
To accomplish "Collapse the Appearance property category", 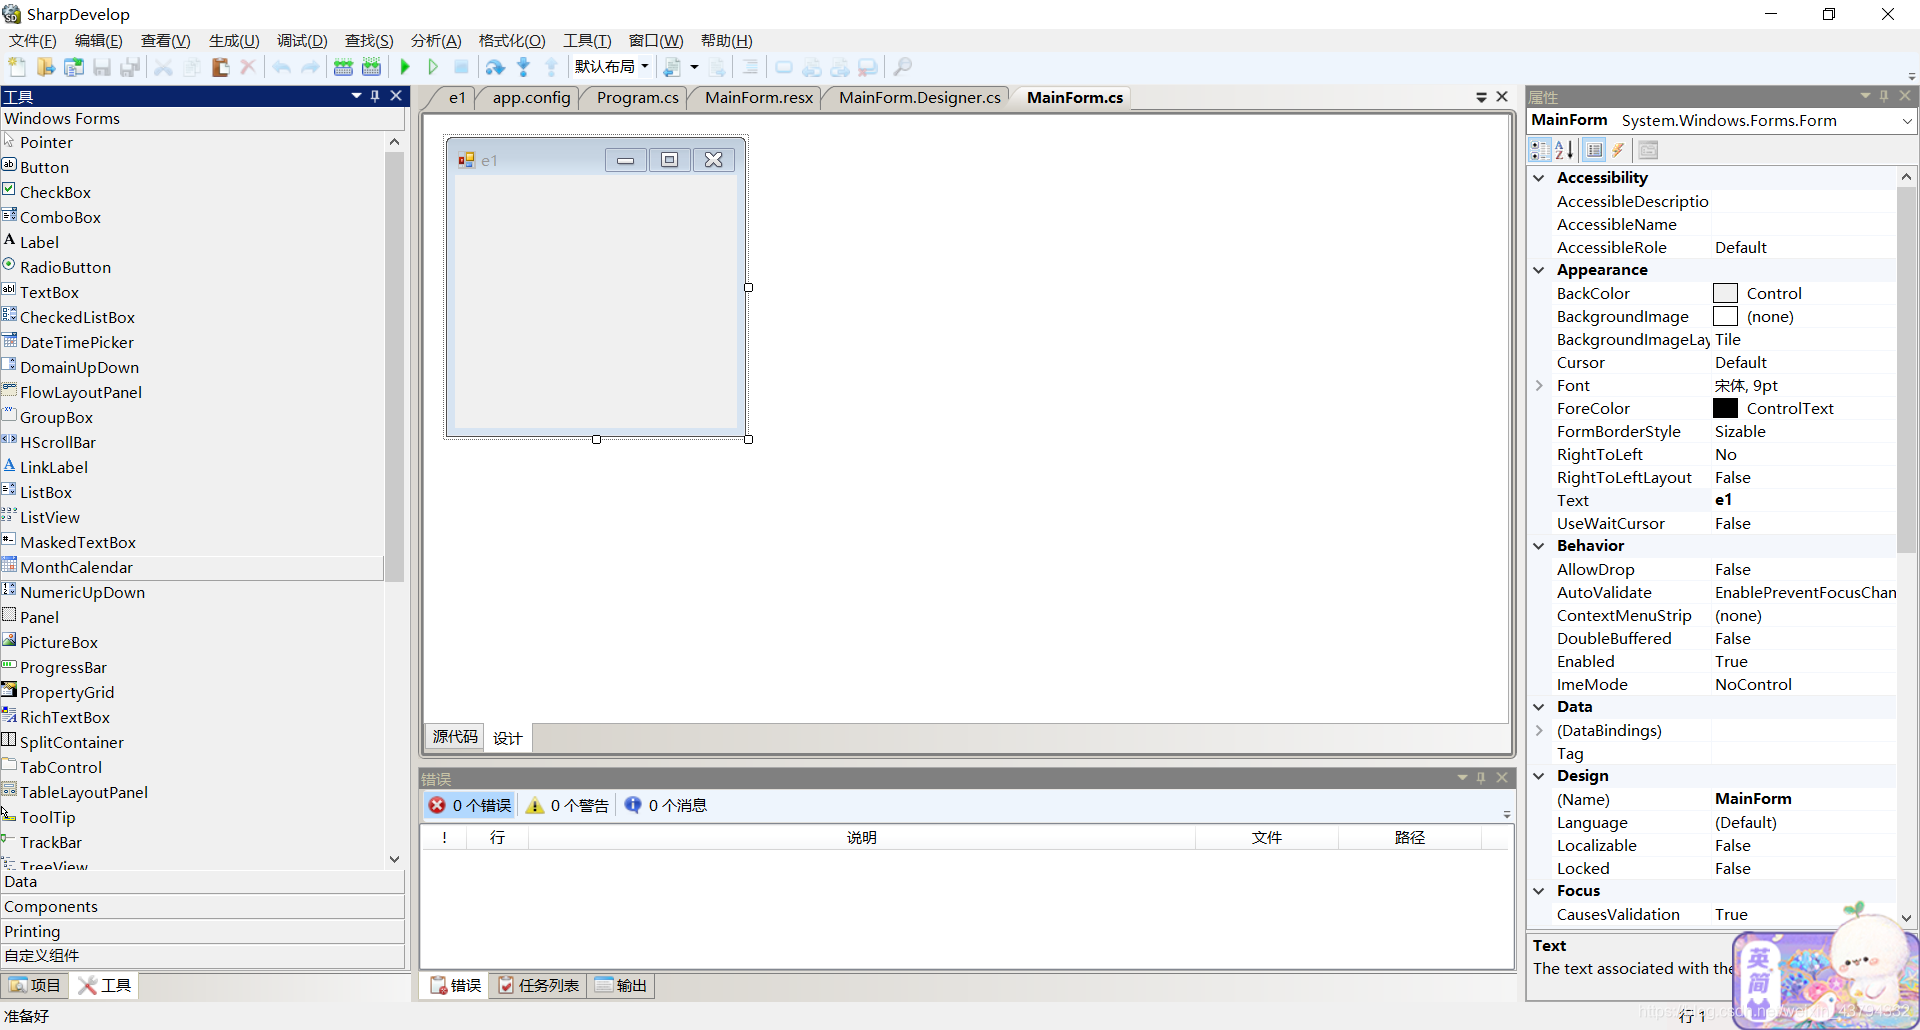I will click(1539, 270).
